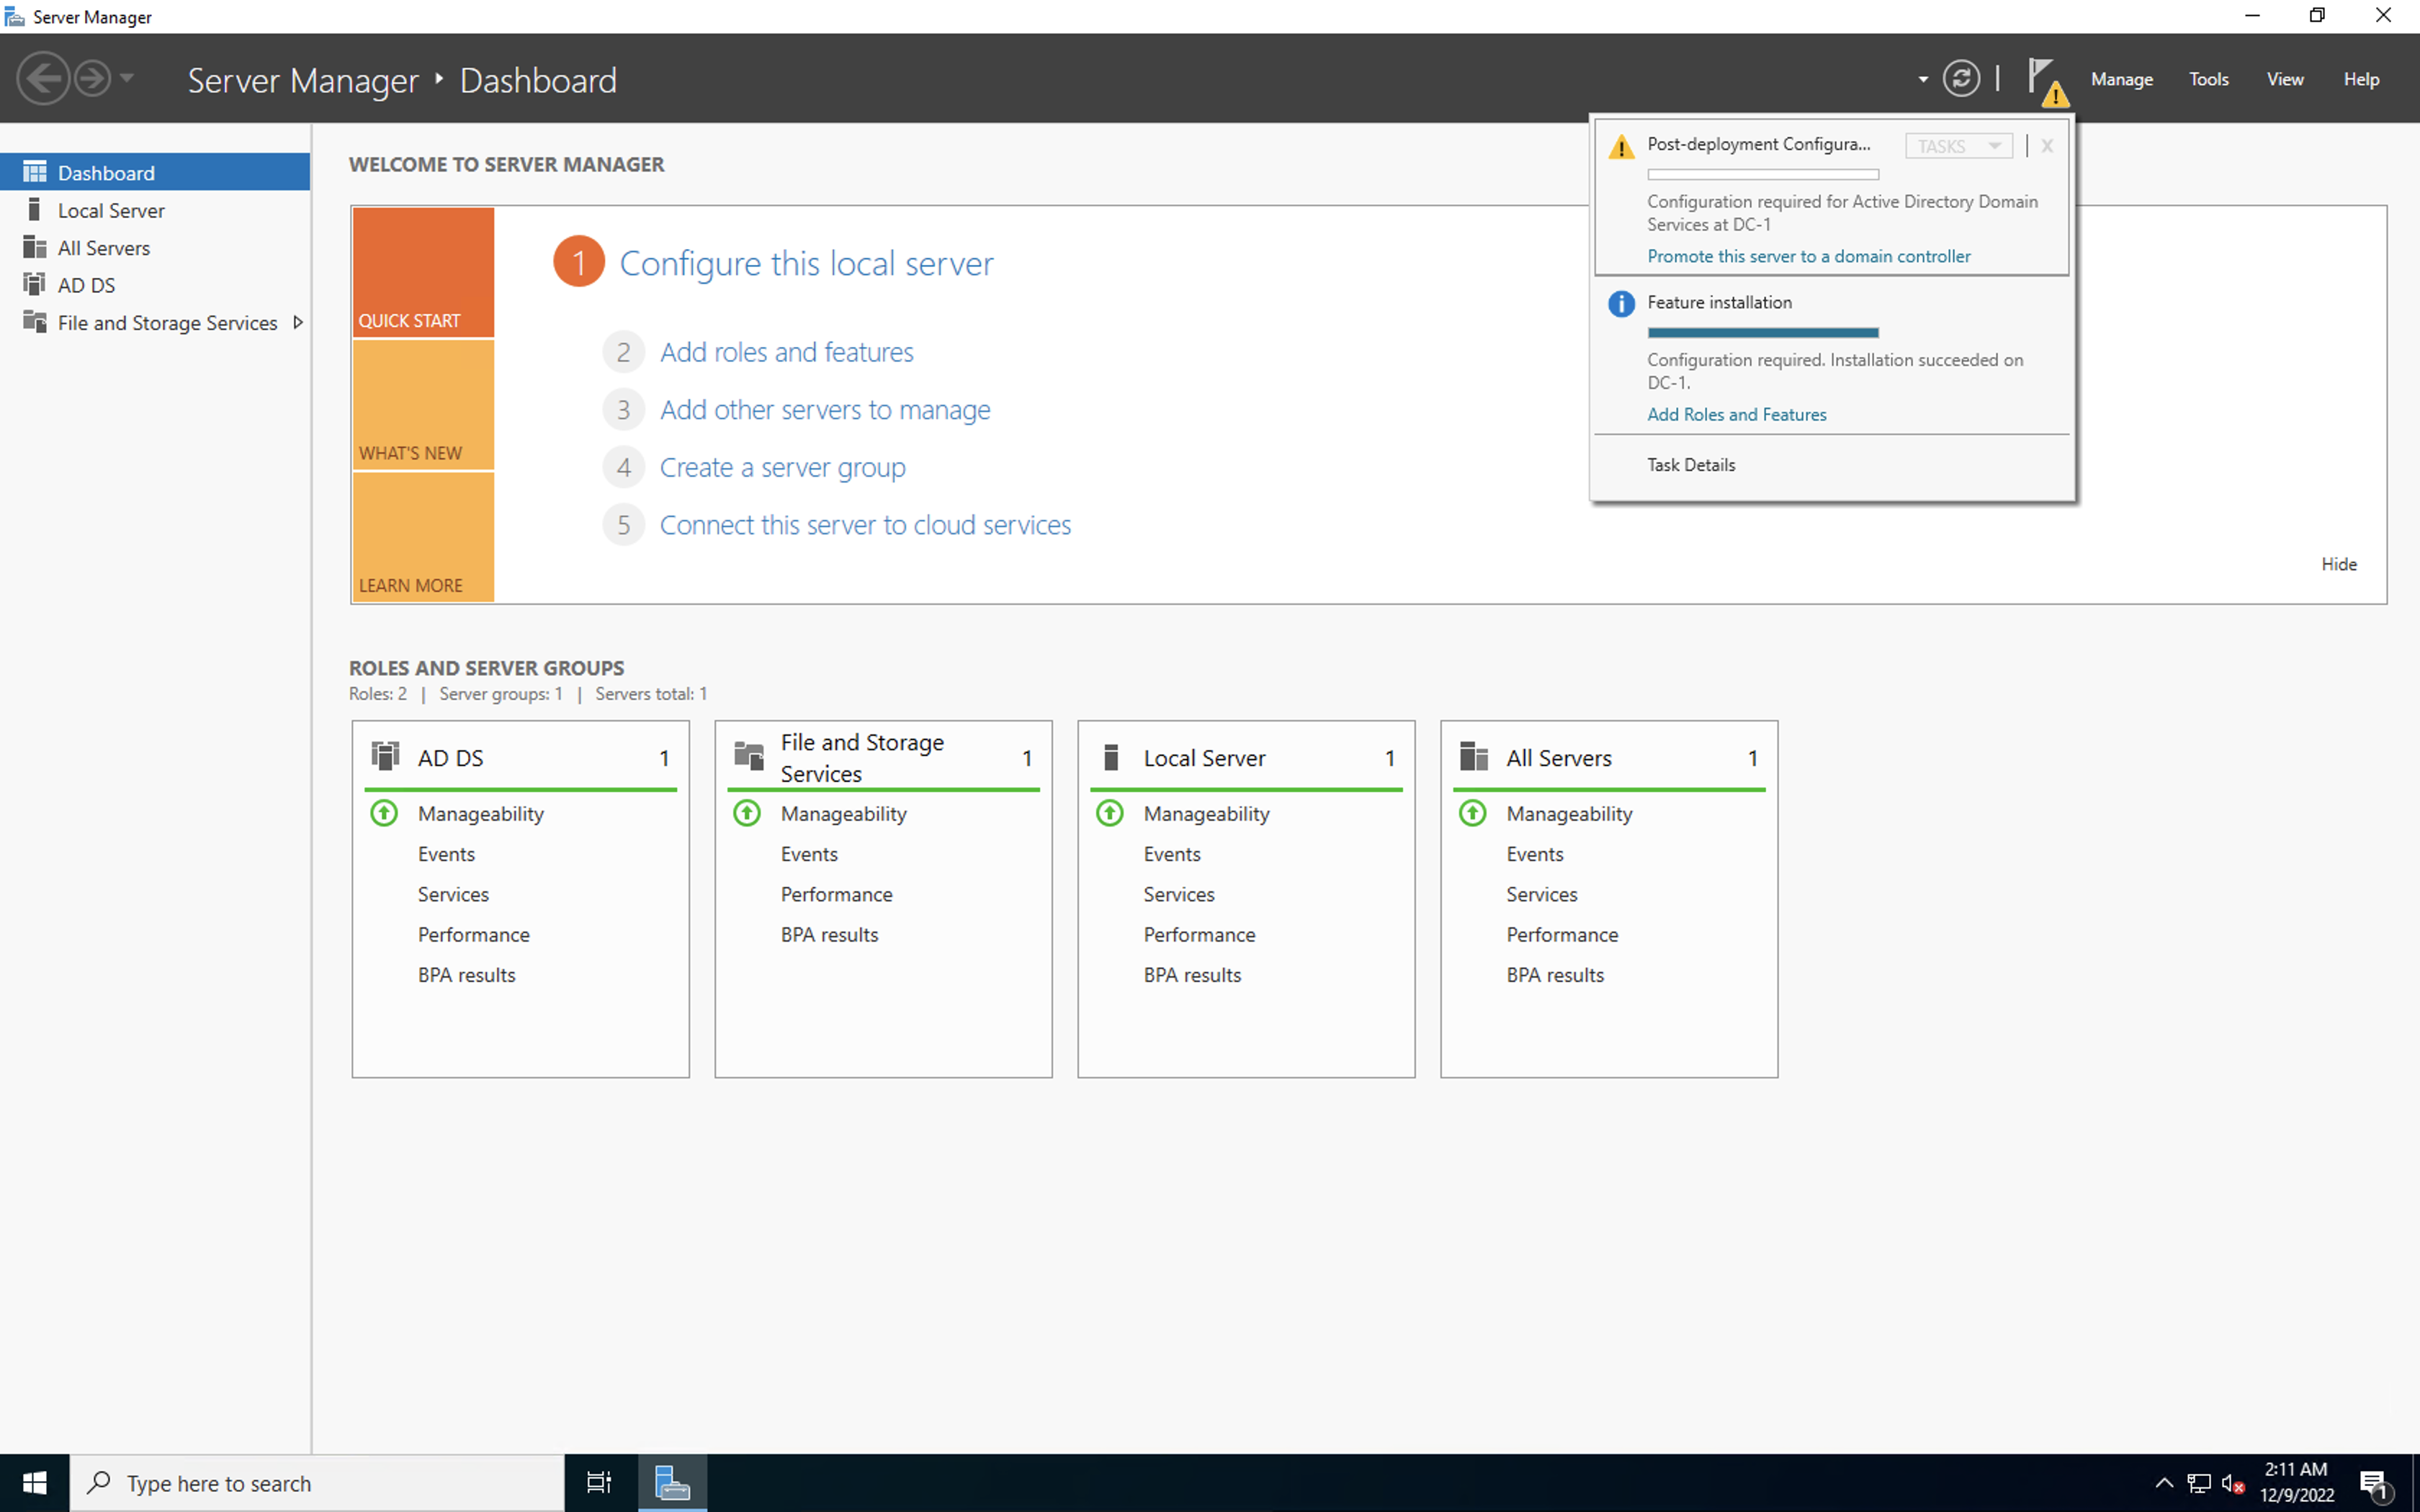Select All Servers in the sidebar

pos(155,247)
